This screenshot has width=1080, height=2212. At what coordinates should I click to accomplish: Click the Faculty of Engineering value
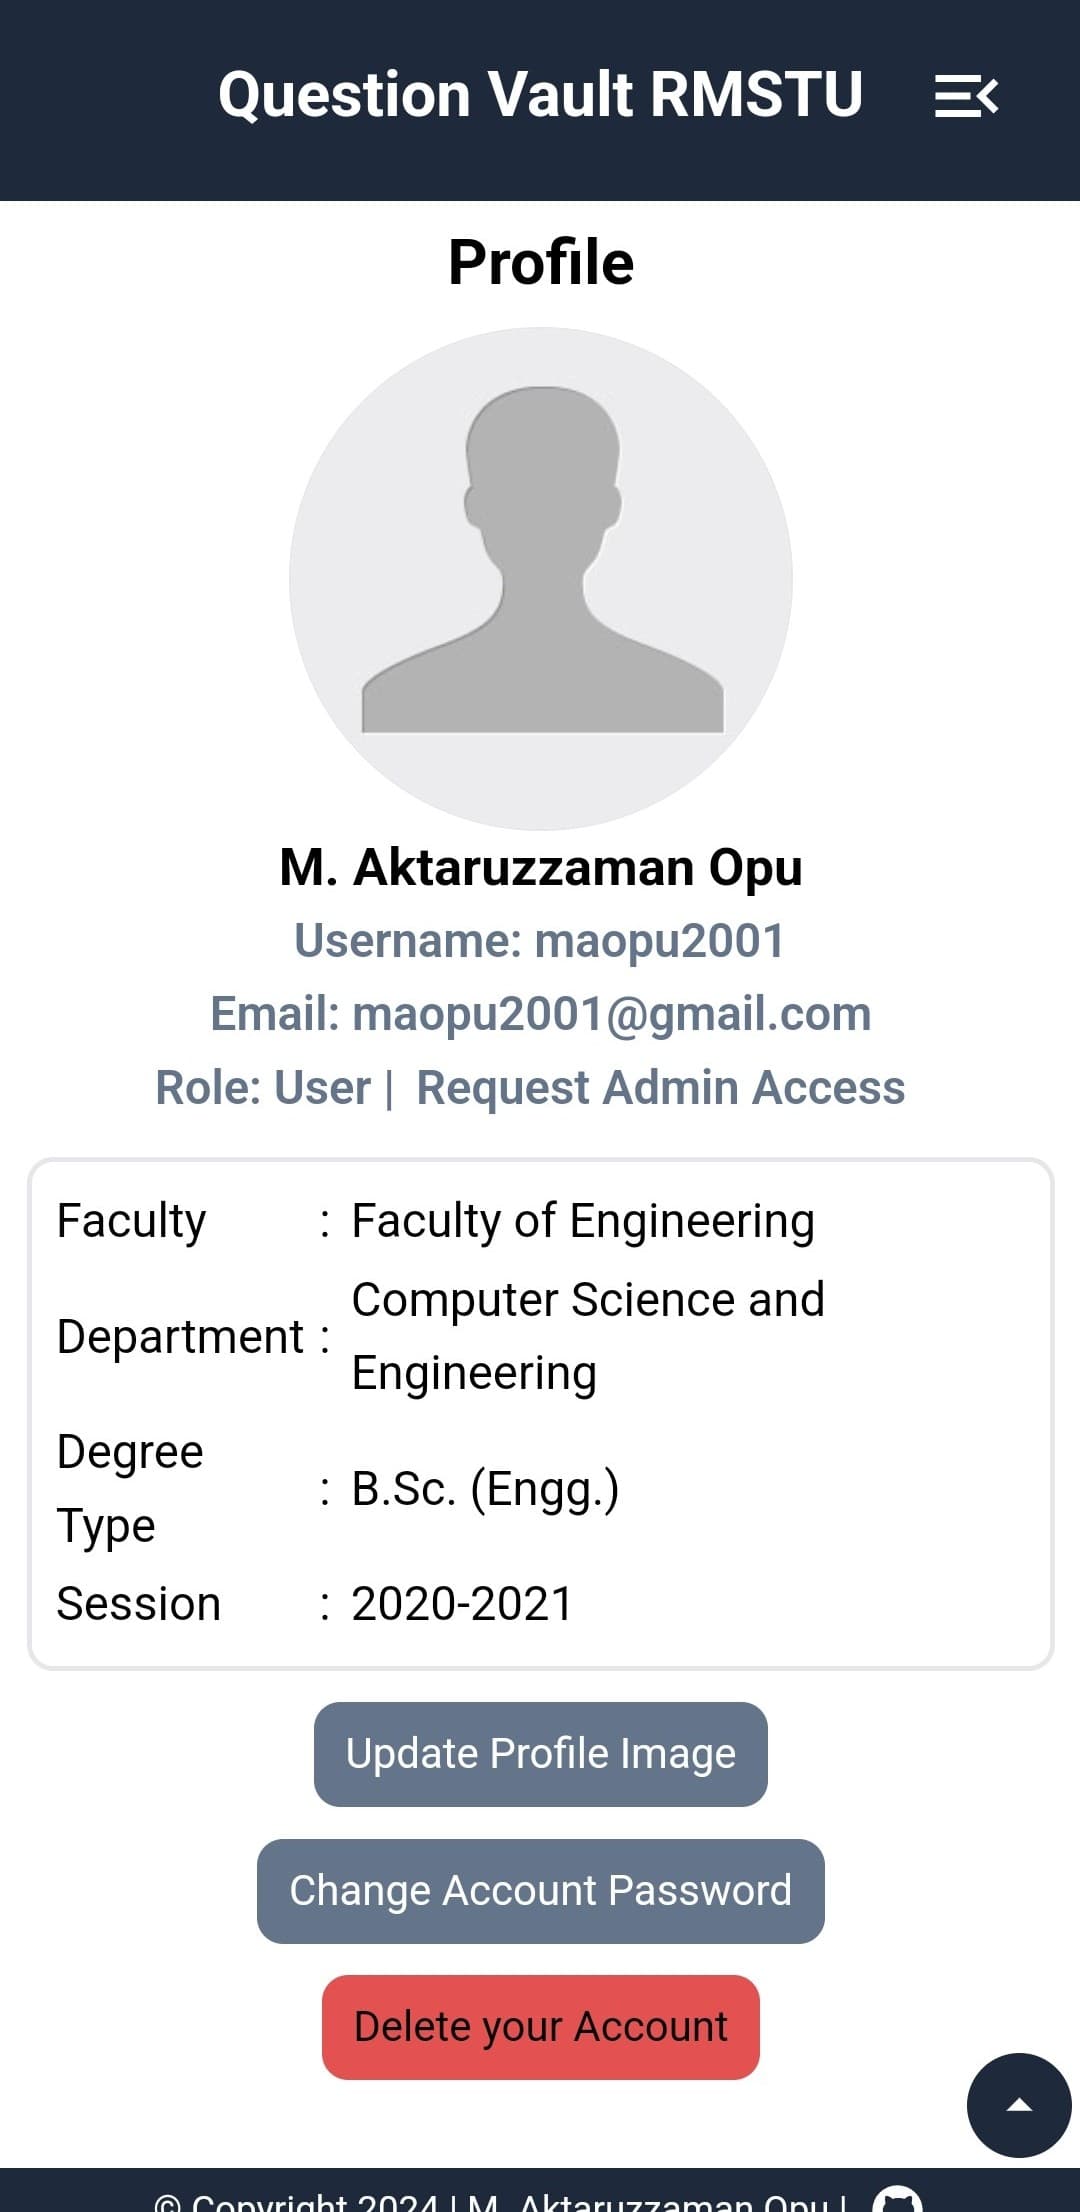(583, 1221)
